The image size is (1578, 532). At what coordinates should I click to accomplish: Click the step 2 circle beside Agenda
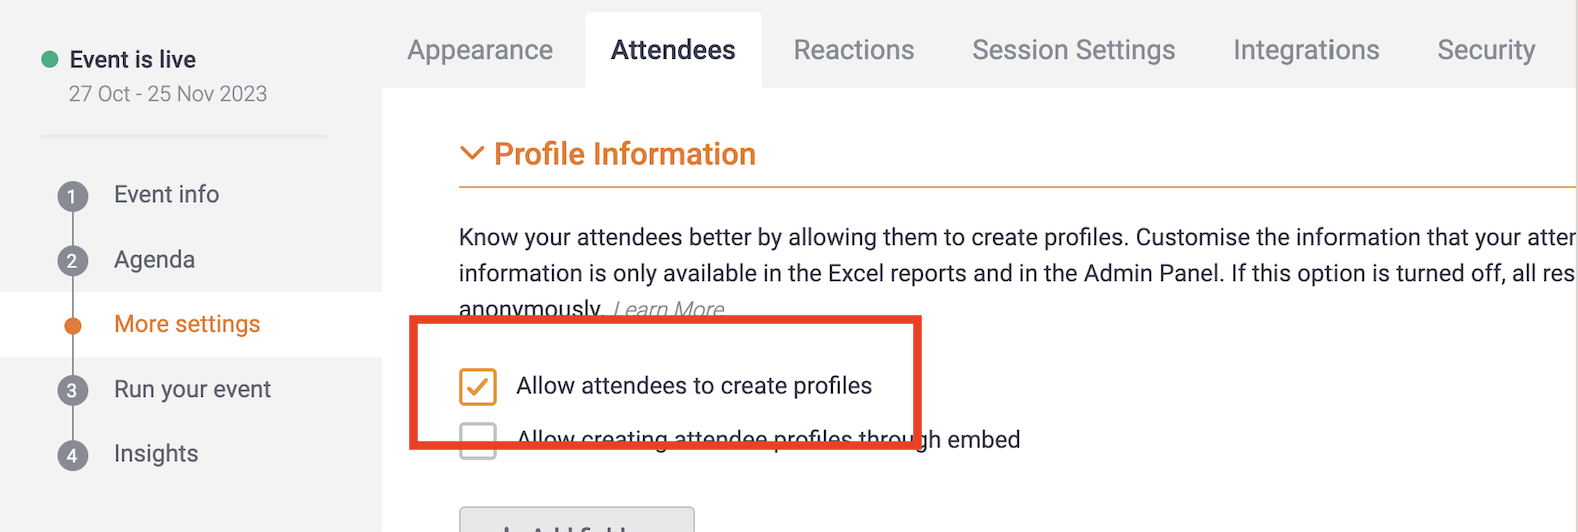[72, 261]
